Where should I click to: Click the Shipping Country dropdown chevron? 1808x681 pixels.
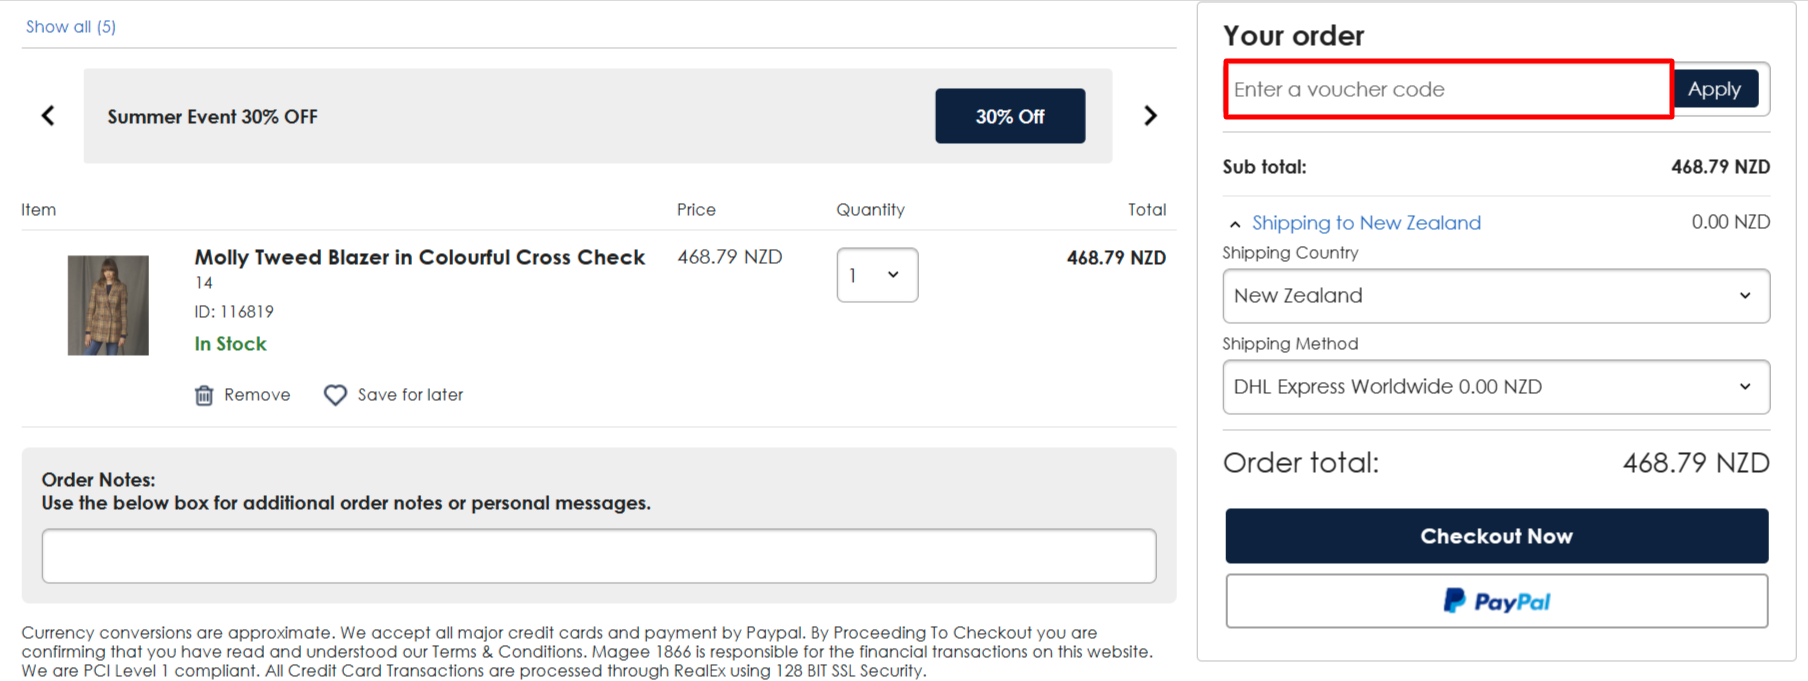tap(1746, 296)
